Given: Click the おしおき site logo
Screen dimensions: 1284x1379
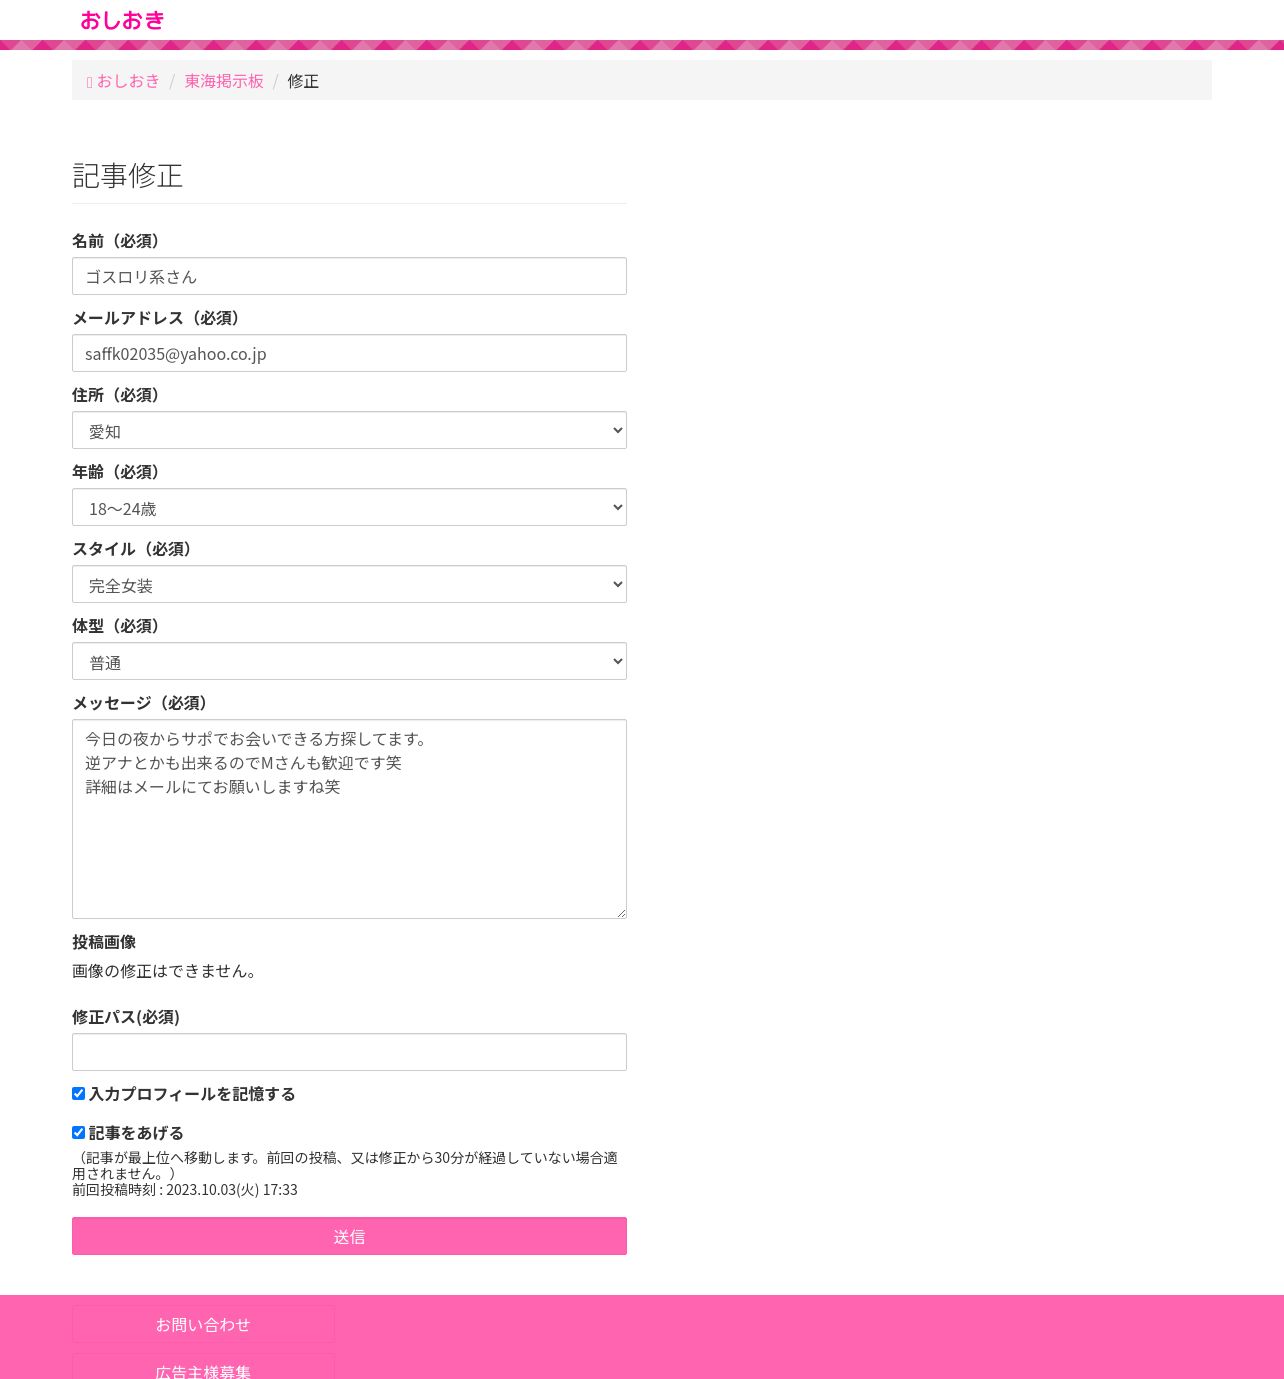Looking at the screenshot, I should click(122, 20).
